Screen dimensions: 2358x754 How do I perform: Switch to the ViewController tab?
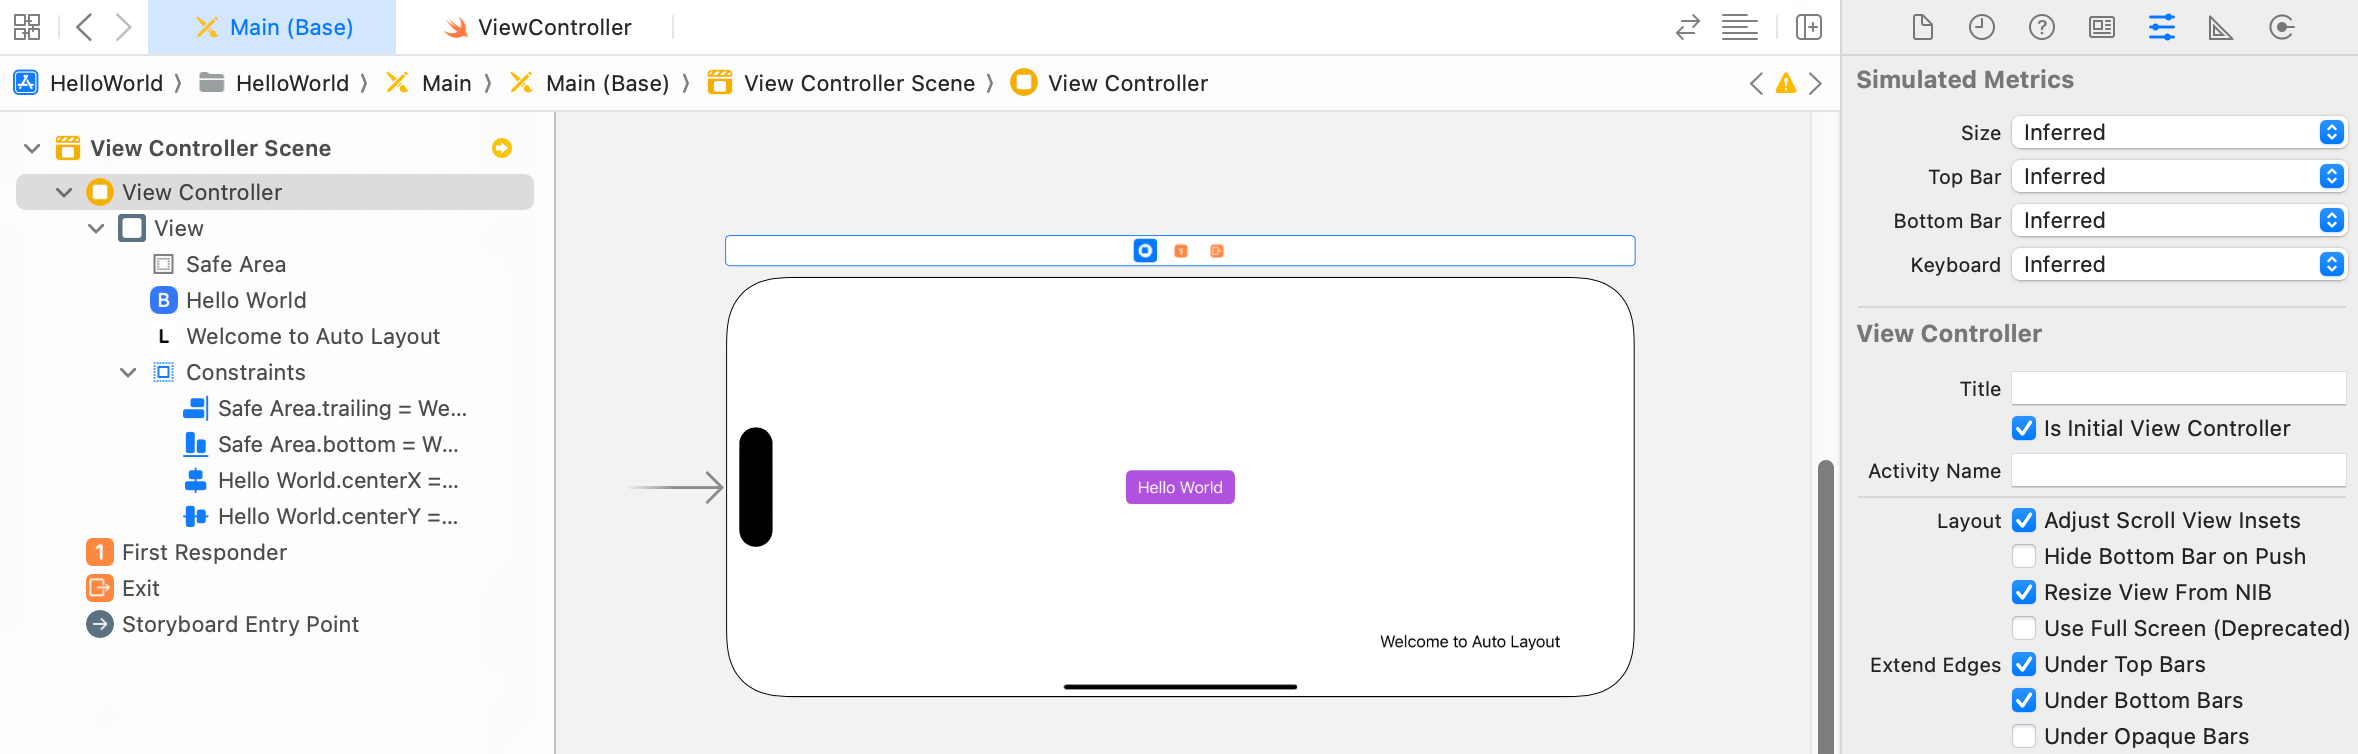(539, 27)
